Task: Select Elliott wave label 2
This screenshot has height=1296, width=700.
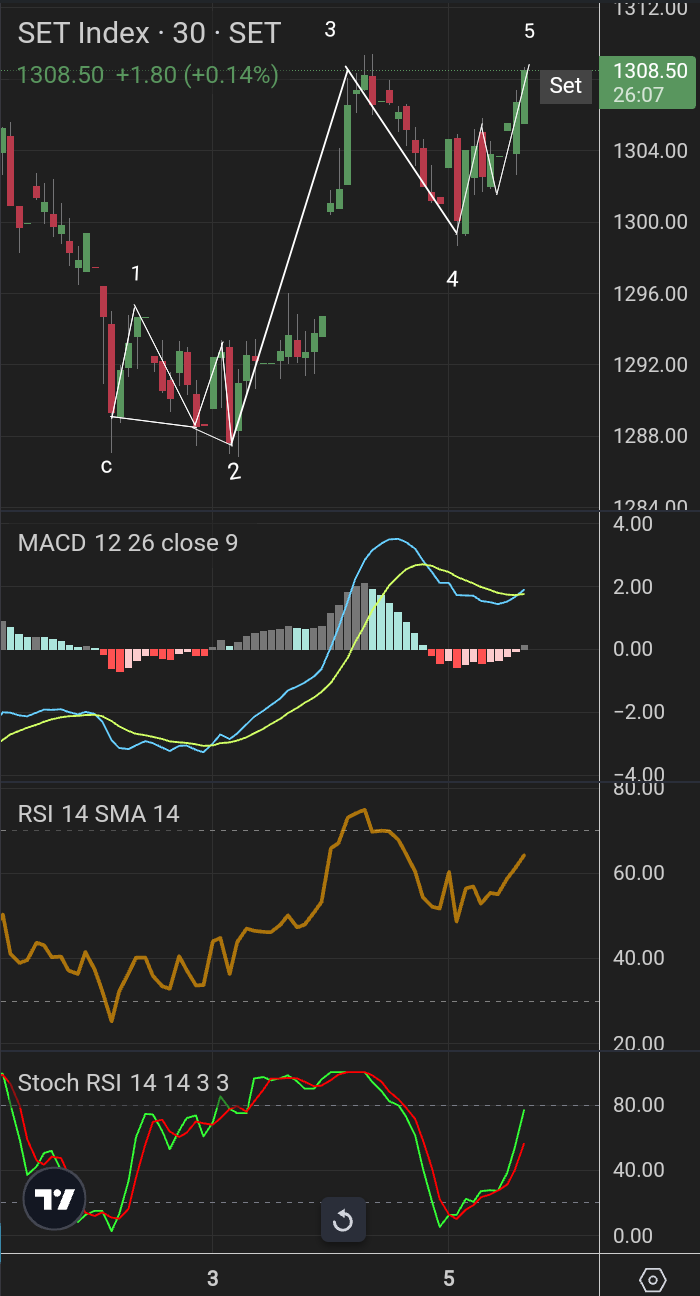Action: (x=234, y=472)
